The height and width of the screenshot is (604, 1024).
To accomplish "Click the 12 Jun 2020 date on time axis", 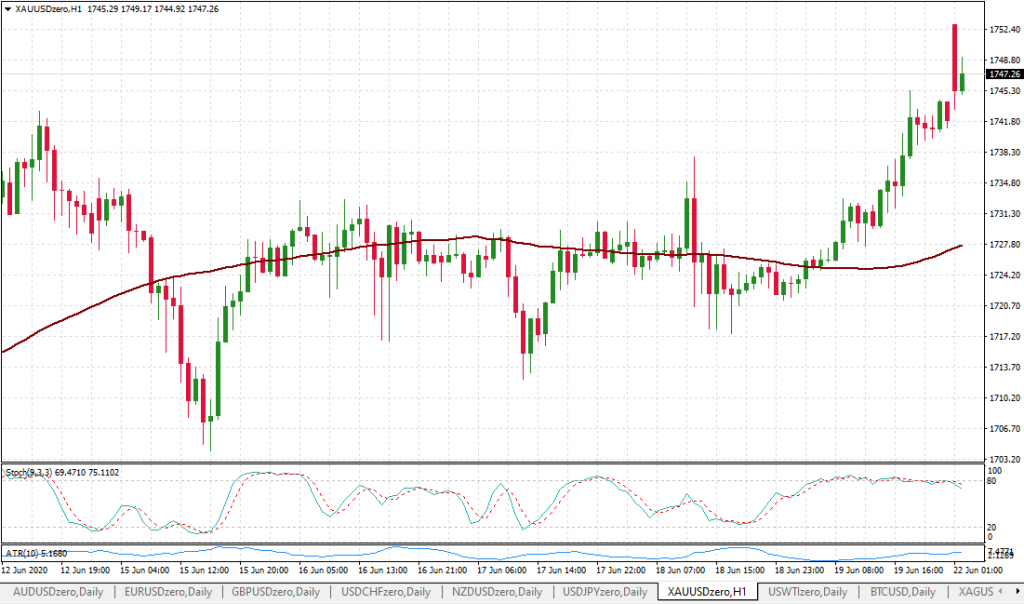I will tap(26, 570).
